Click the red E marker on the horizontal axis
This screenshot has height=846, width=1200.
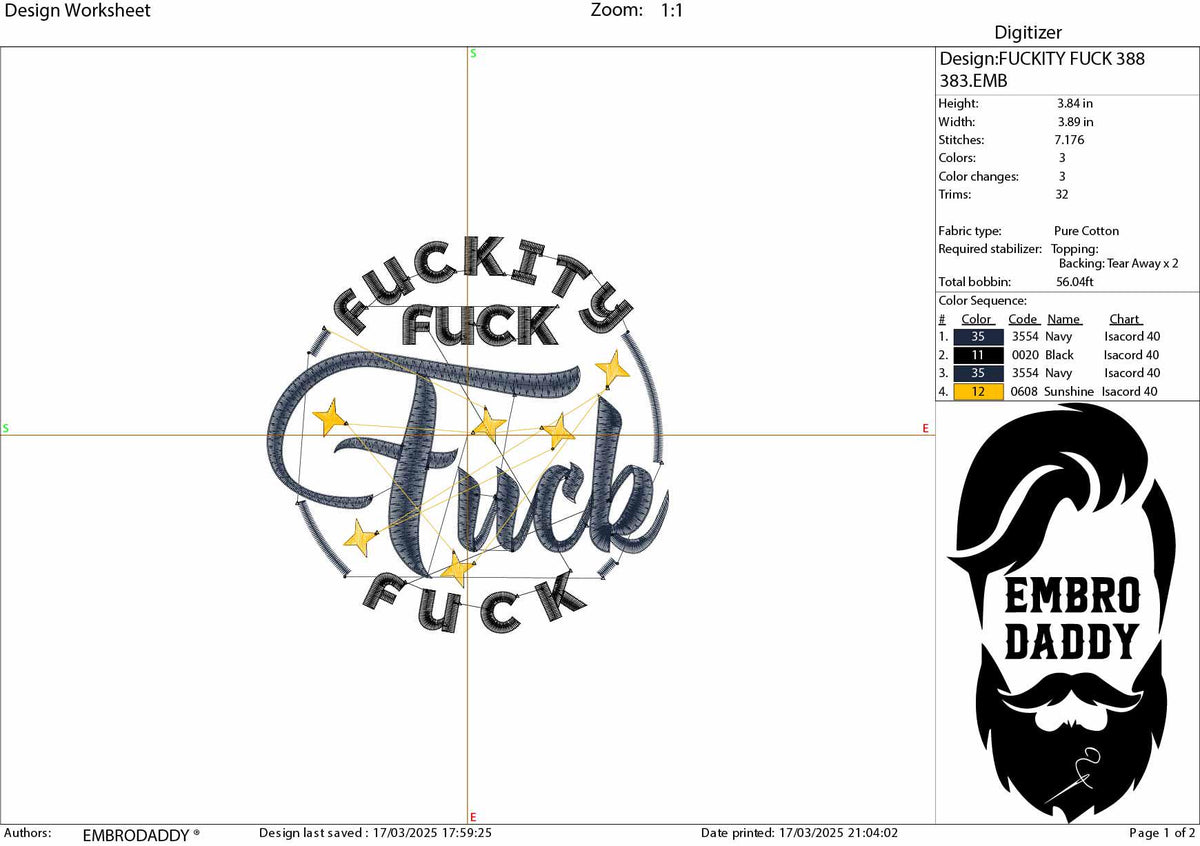click(926, 428)
